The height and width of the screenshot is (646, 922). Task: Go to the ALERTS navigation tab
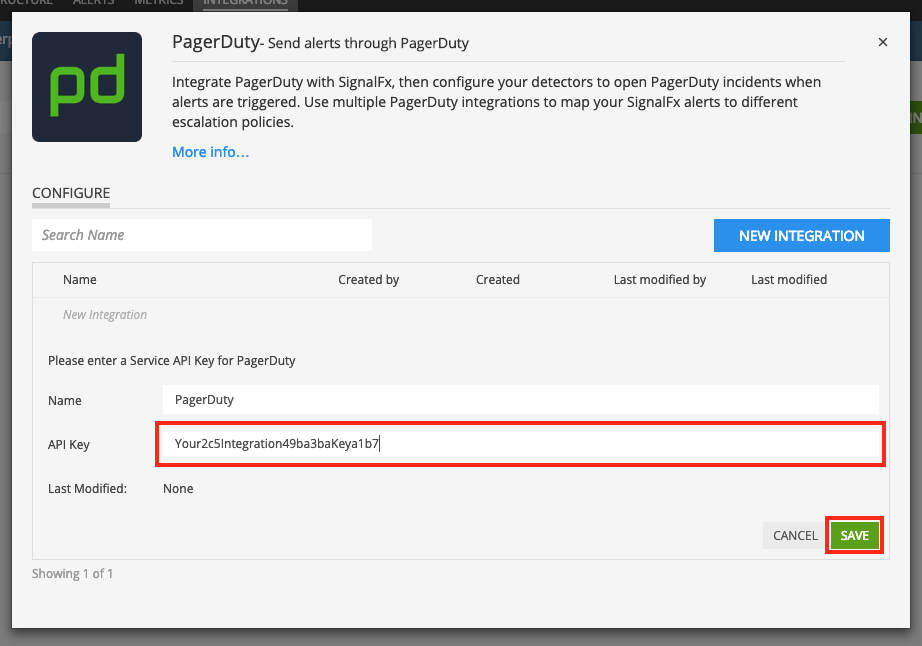point(94,3)
